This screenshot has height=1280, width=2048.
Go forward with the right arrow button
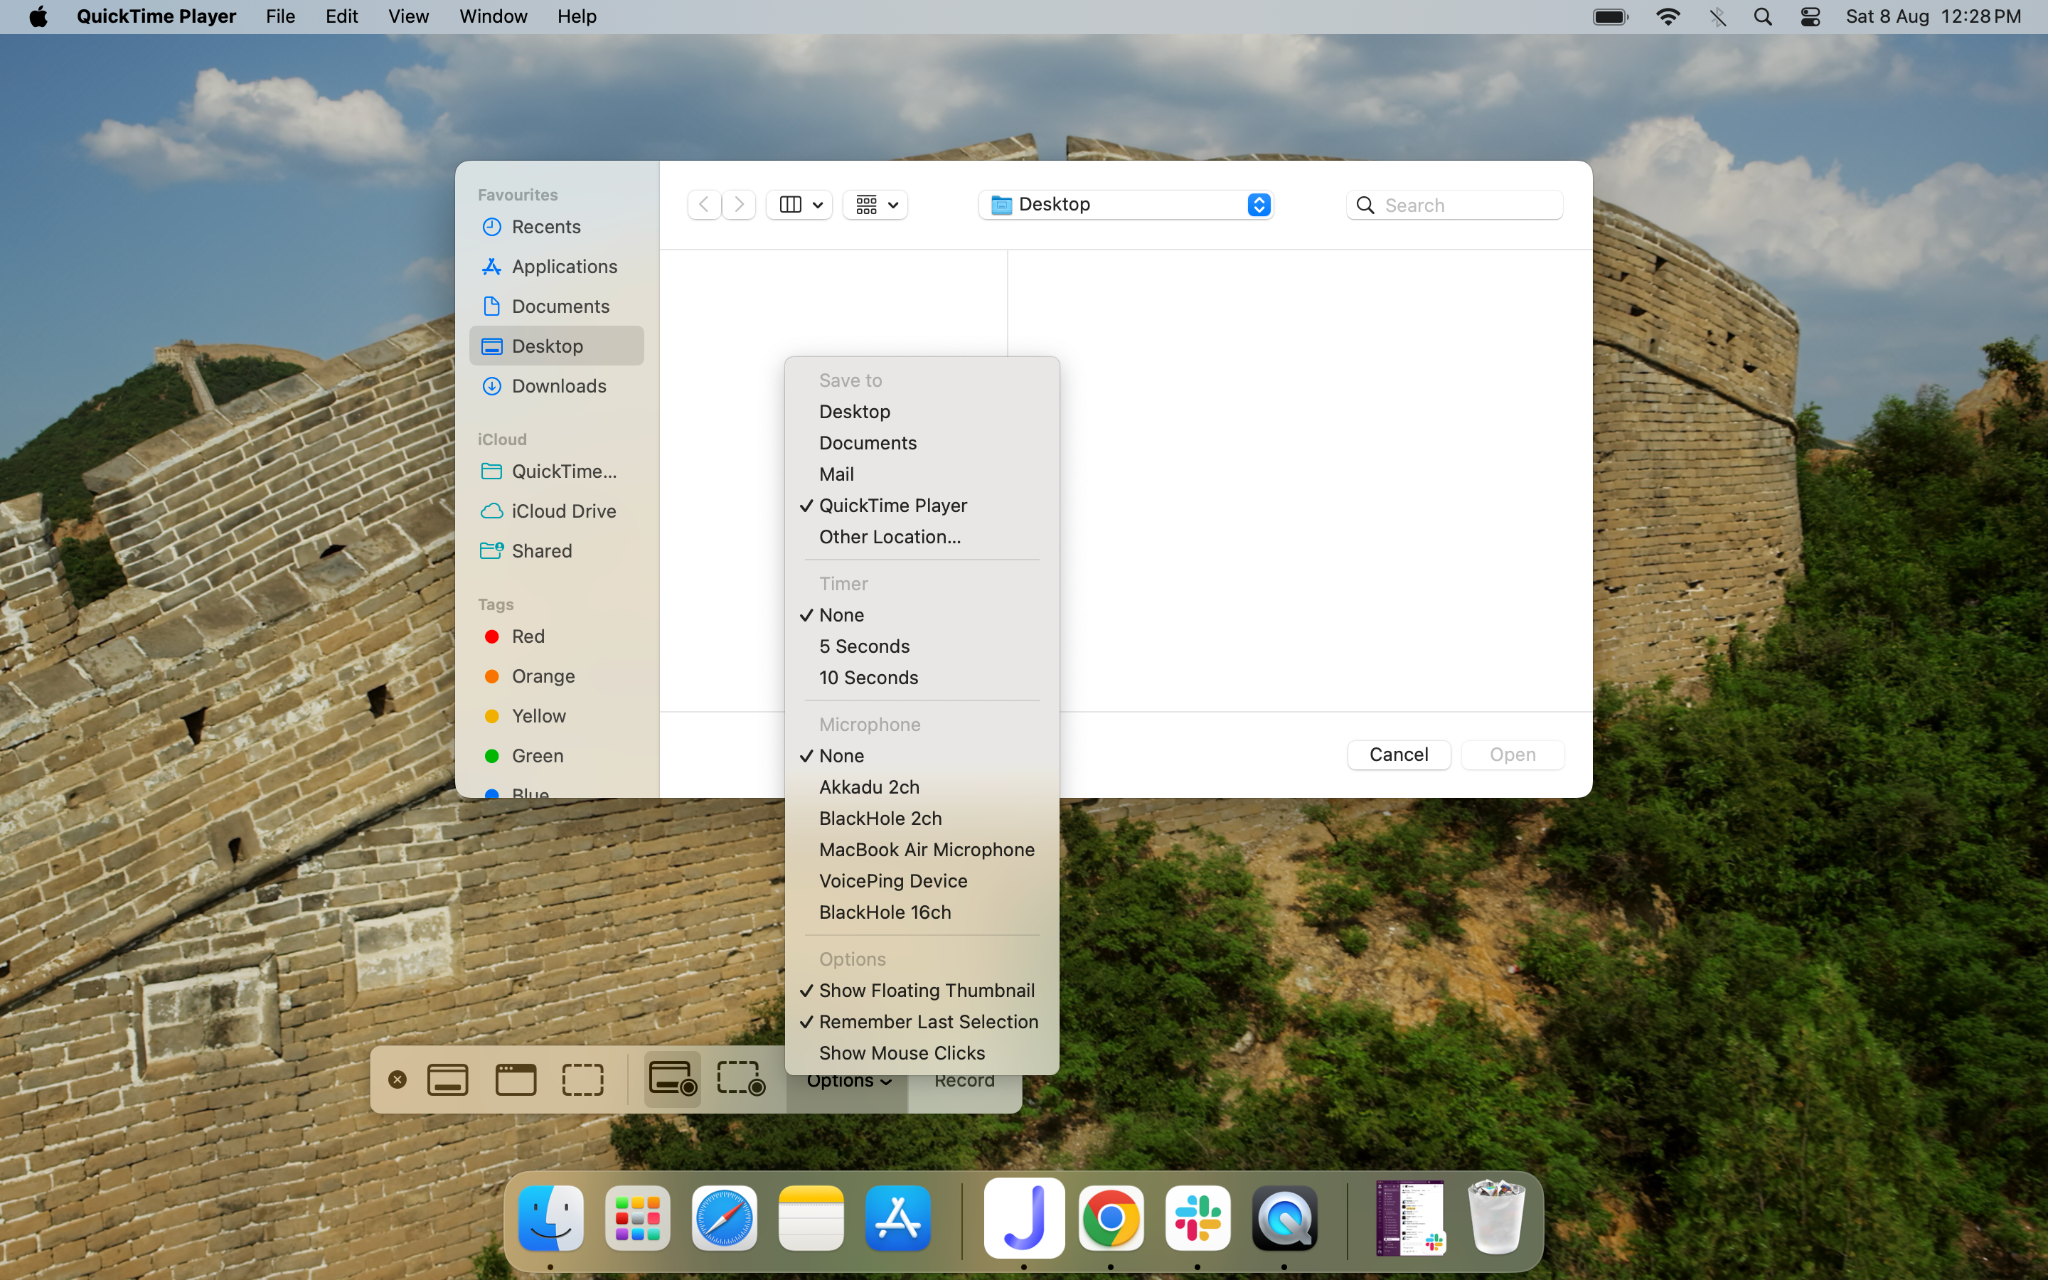tap(738, 205)
